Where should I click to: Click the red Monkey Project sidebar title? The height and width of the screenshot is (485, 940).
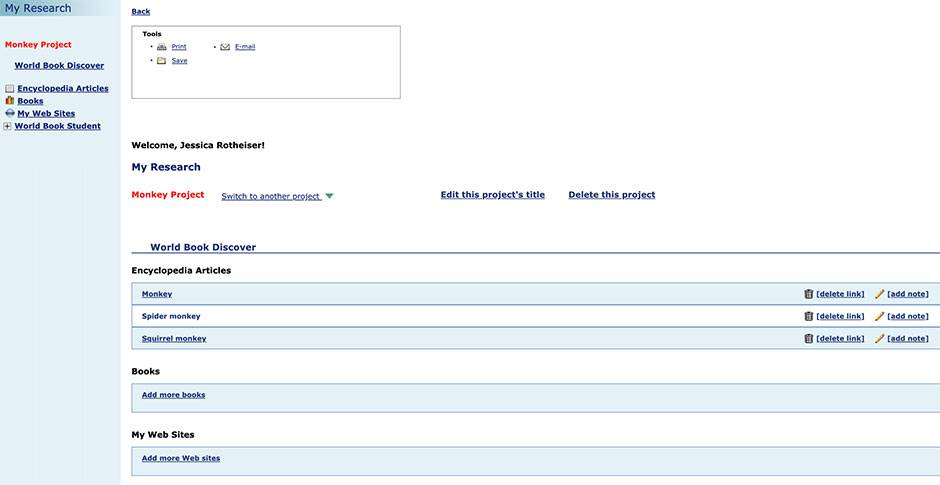click(38, 44)
